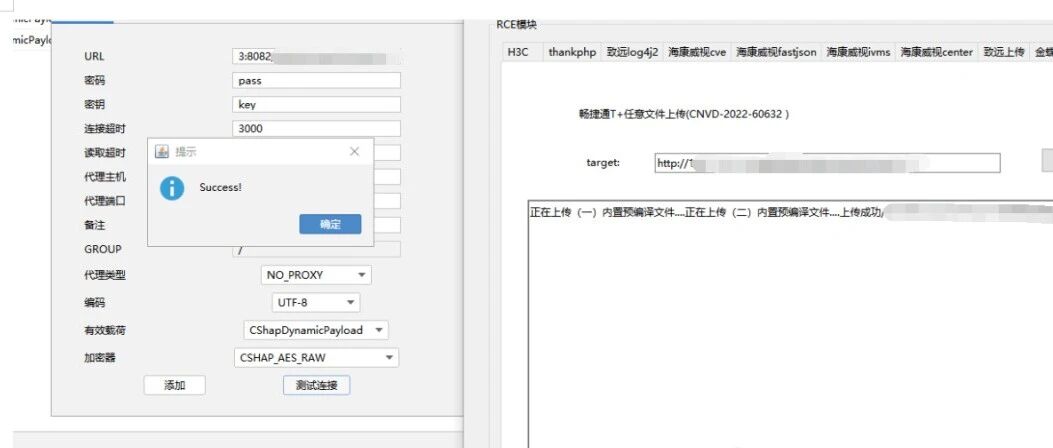This screenshot has height=448, width=1053.
Task: Click the GROUP input field
Action: pyautogui.click(x=316, y=249)
